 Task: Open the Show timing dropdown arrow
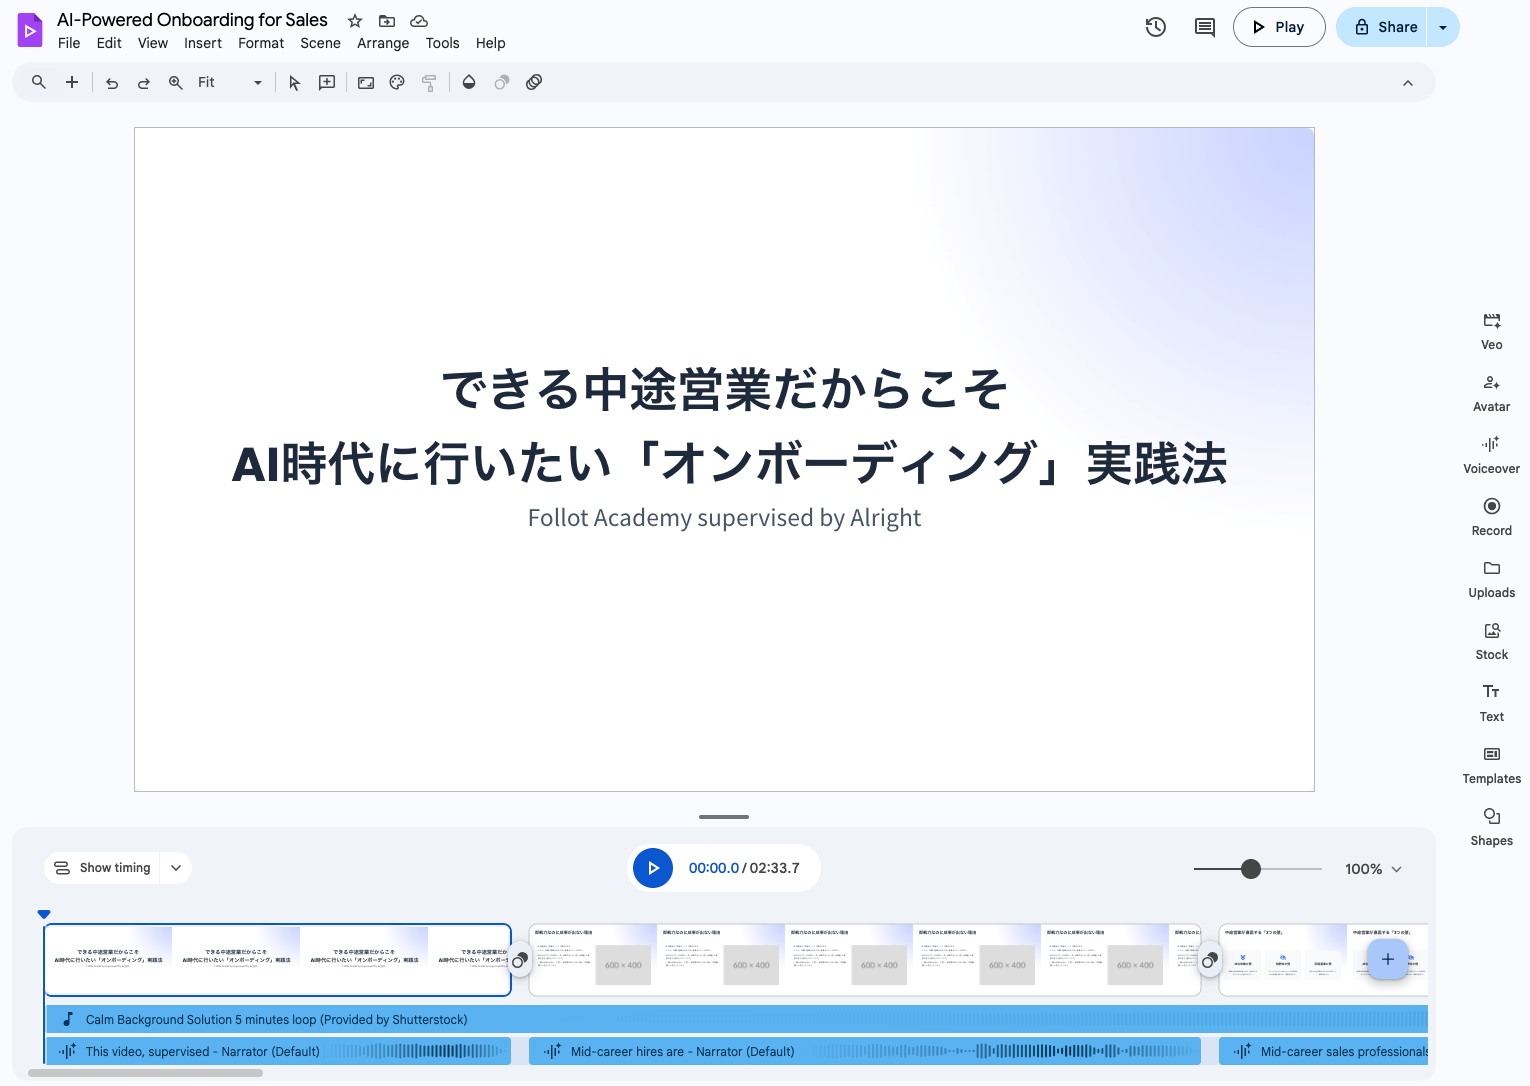click(x=175, y=868)
